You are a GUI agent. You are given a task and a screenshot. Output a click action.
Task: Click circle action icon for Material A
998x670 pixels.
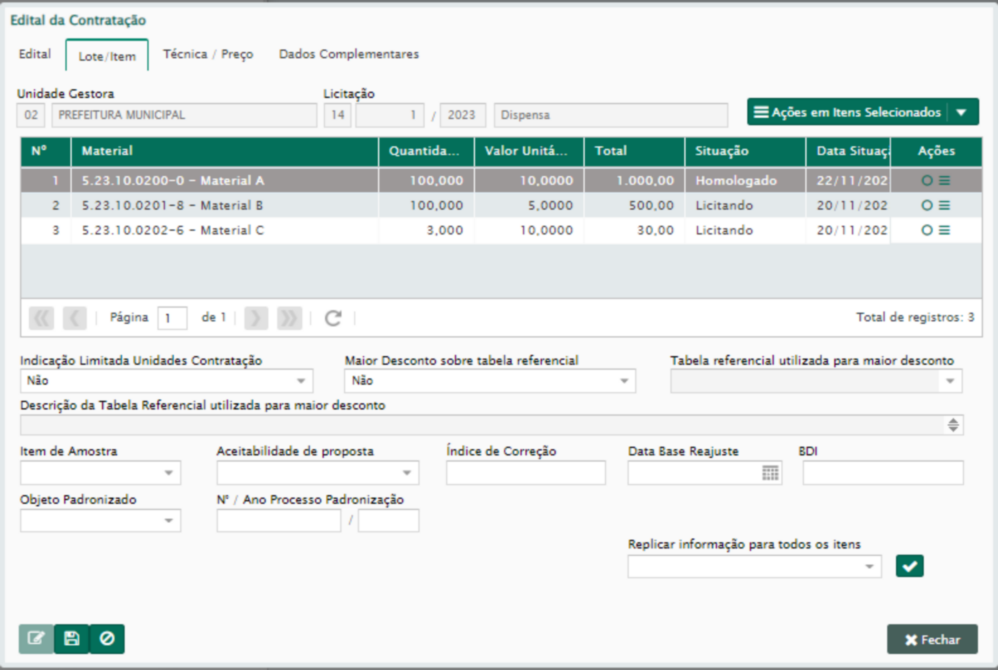point(927,181)
